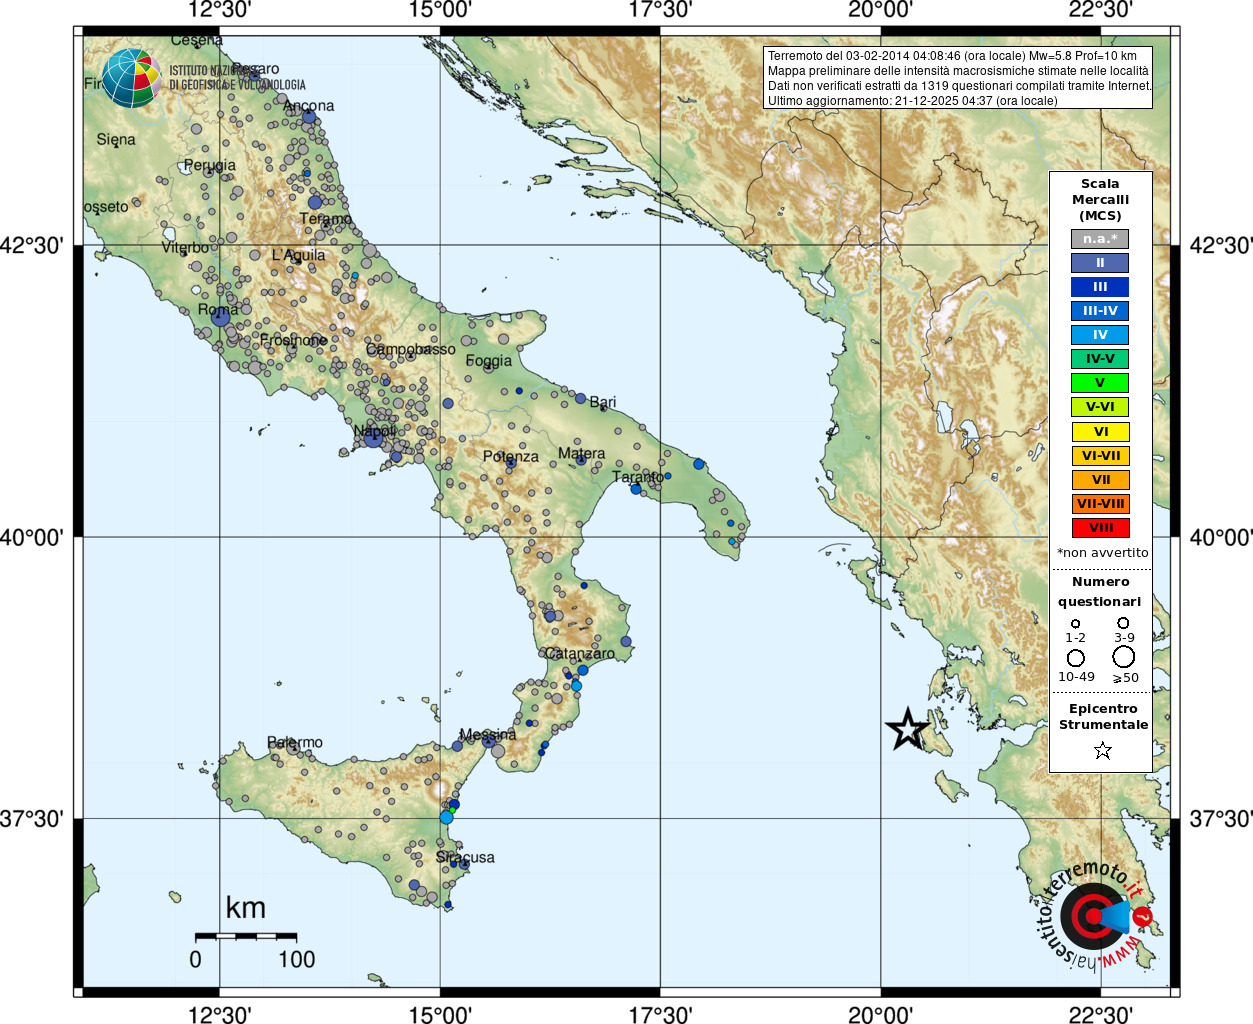Click the 3-9 questionnaires circle symbol
Screen dimensions: 1253x1024
pyautogui.click(x=1123, y=622)
